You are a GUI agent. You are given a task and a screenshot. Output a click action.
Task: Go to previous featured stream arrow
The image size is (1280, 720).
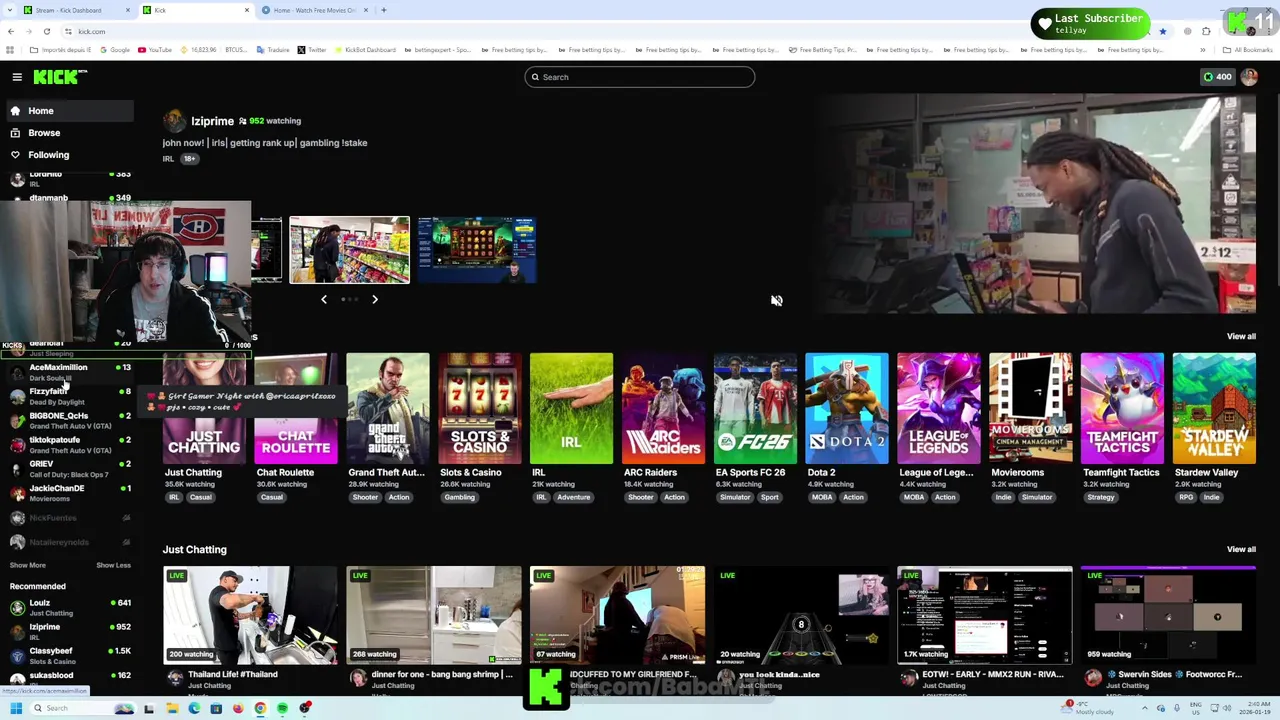click(x=323, y=299)
